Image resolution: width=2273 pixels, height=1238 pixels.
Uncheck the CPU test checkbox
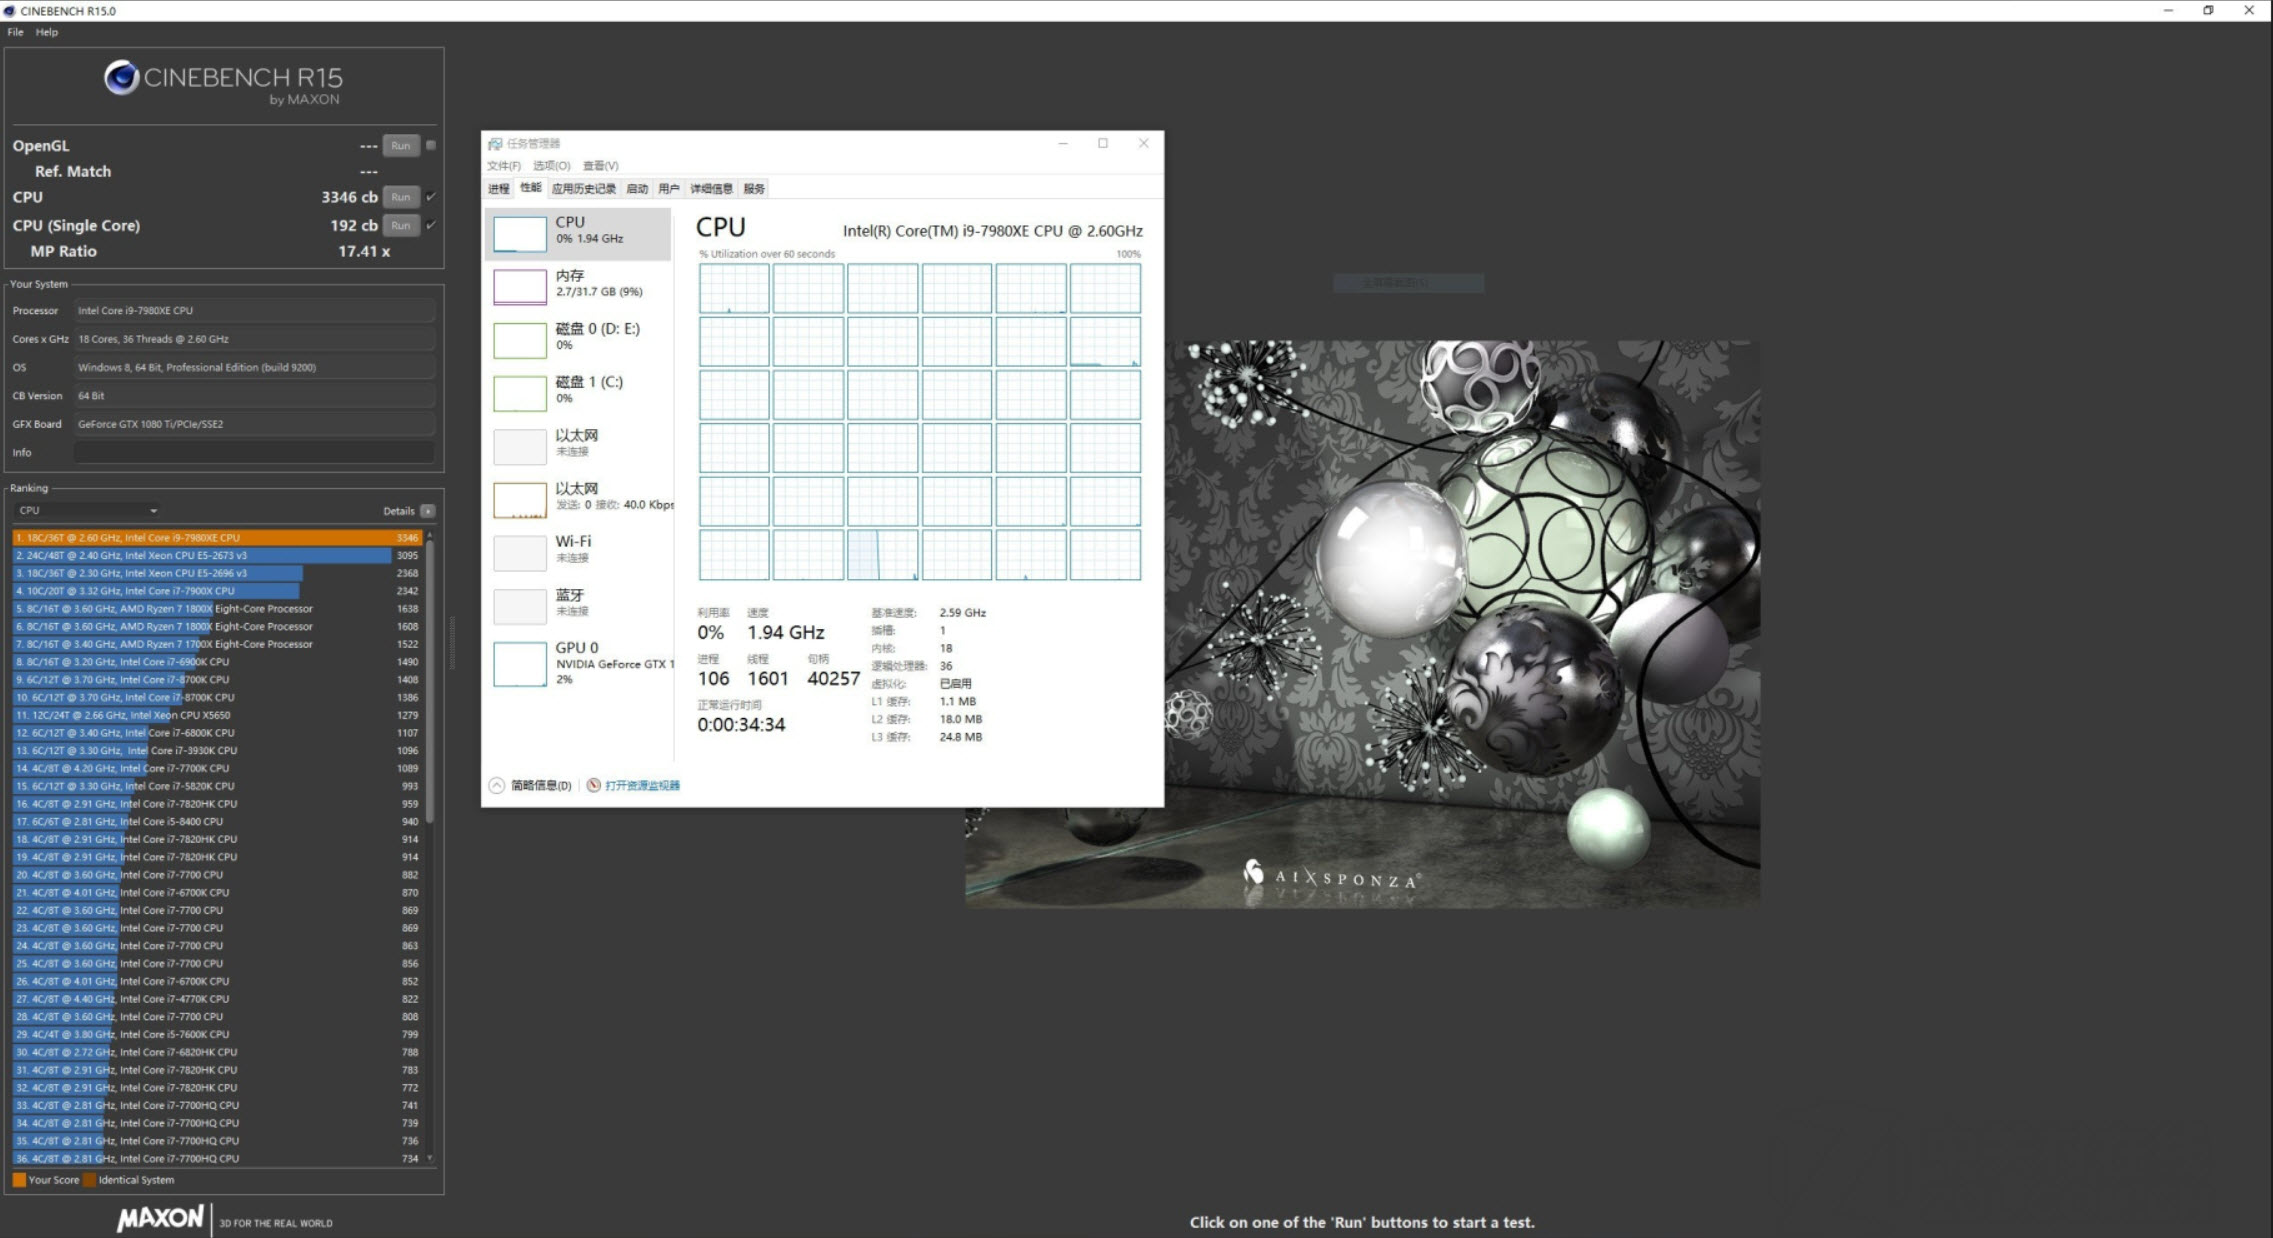tap(431, 197)
